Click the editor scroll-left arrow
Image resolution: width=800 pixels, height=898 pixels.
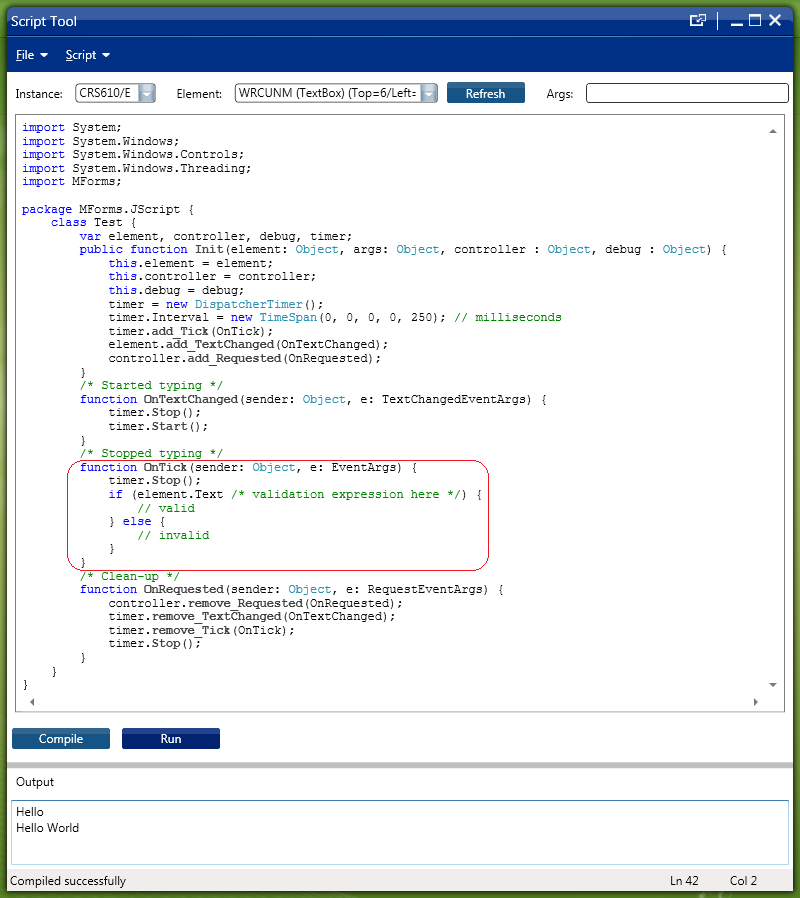pyautogui.click(x=31, y=702)
